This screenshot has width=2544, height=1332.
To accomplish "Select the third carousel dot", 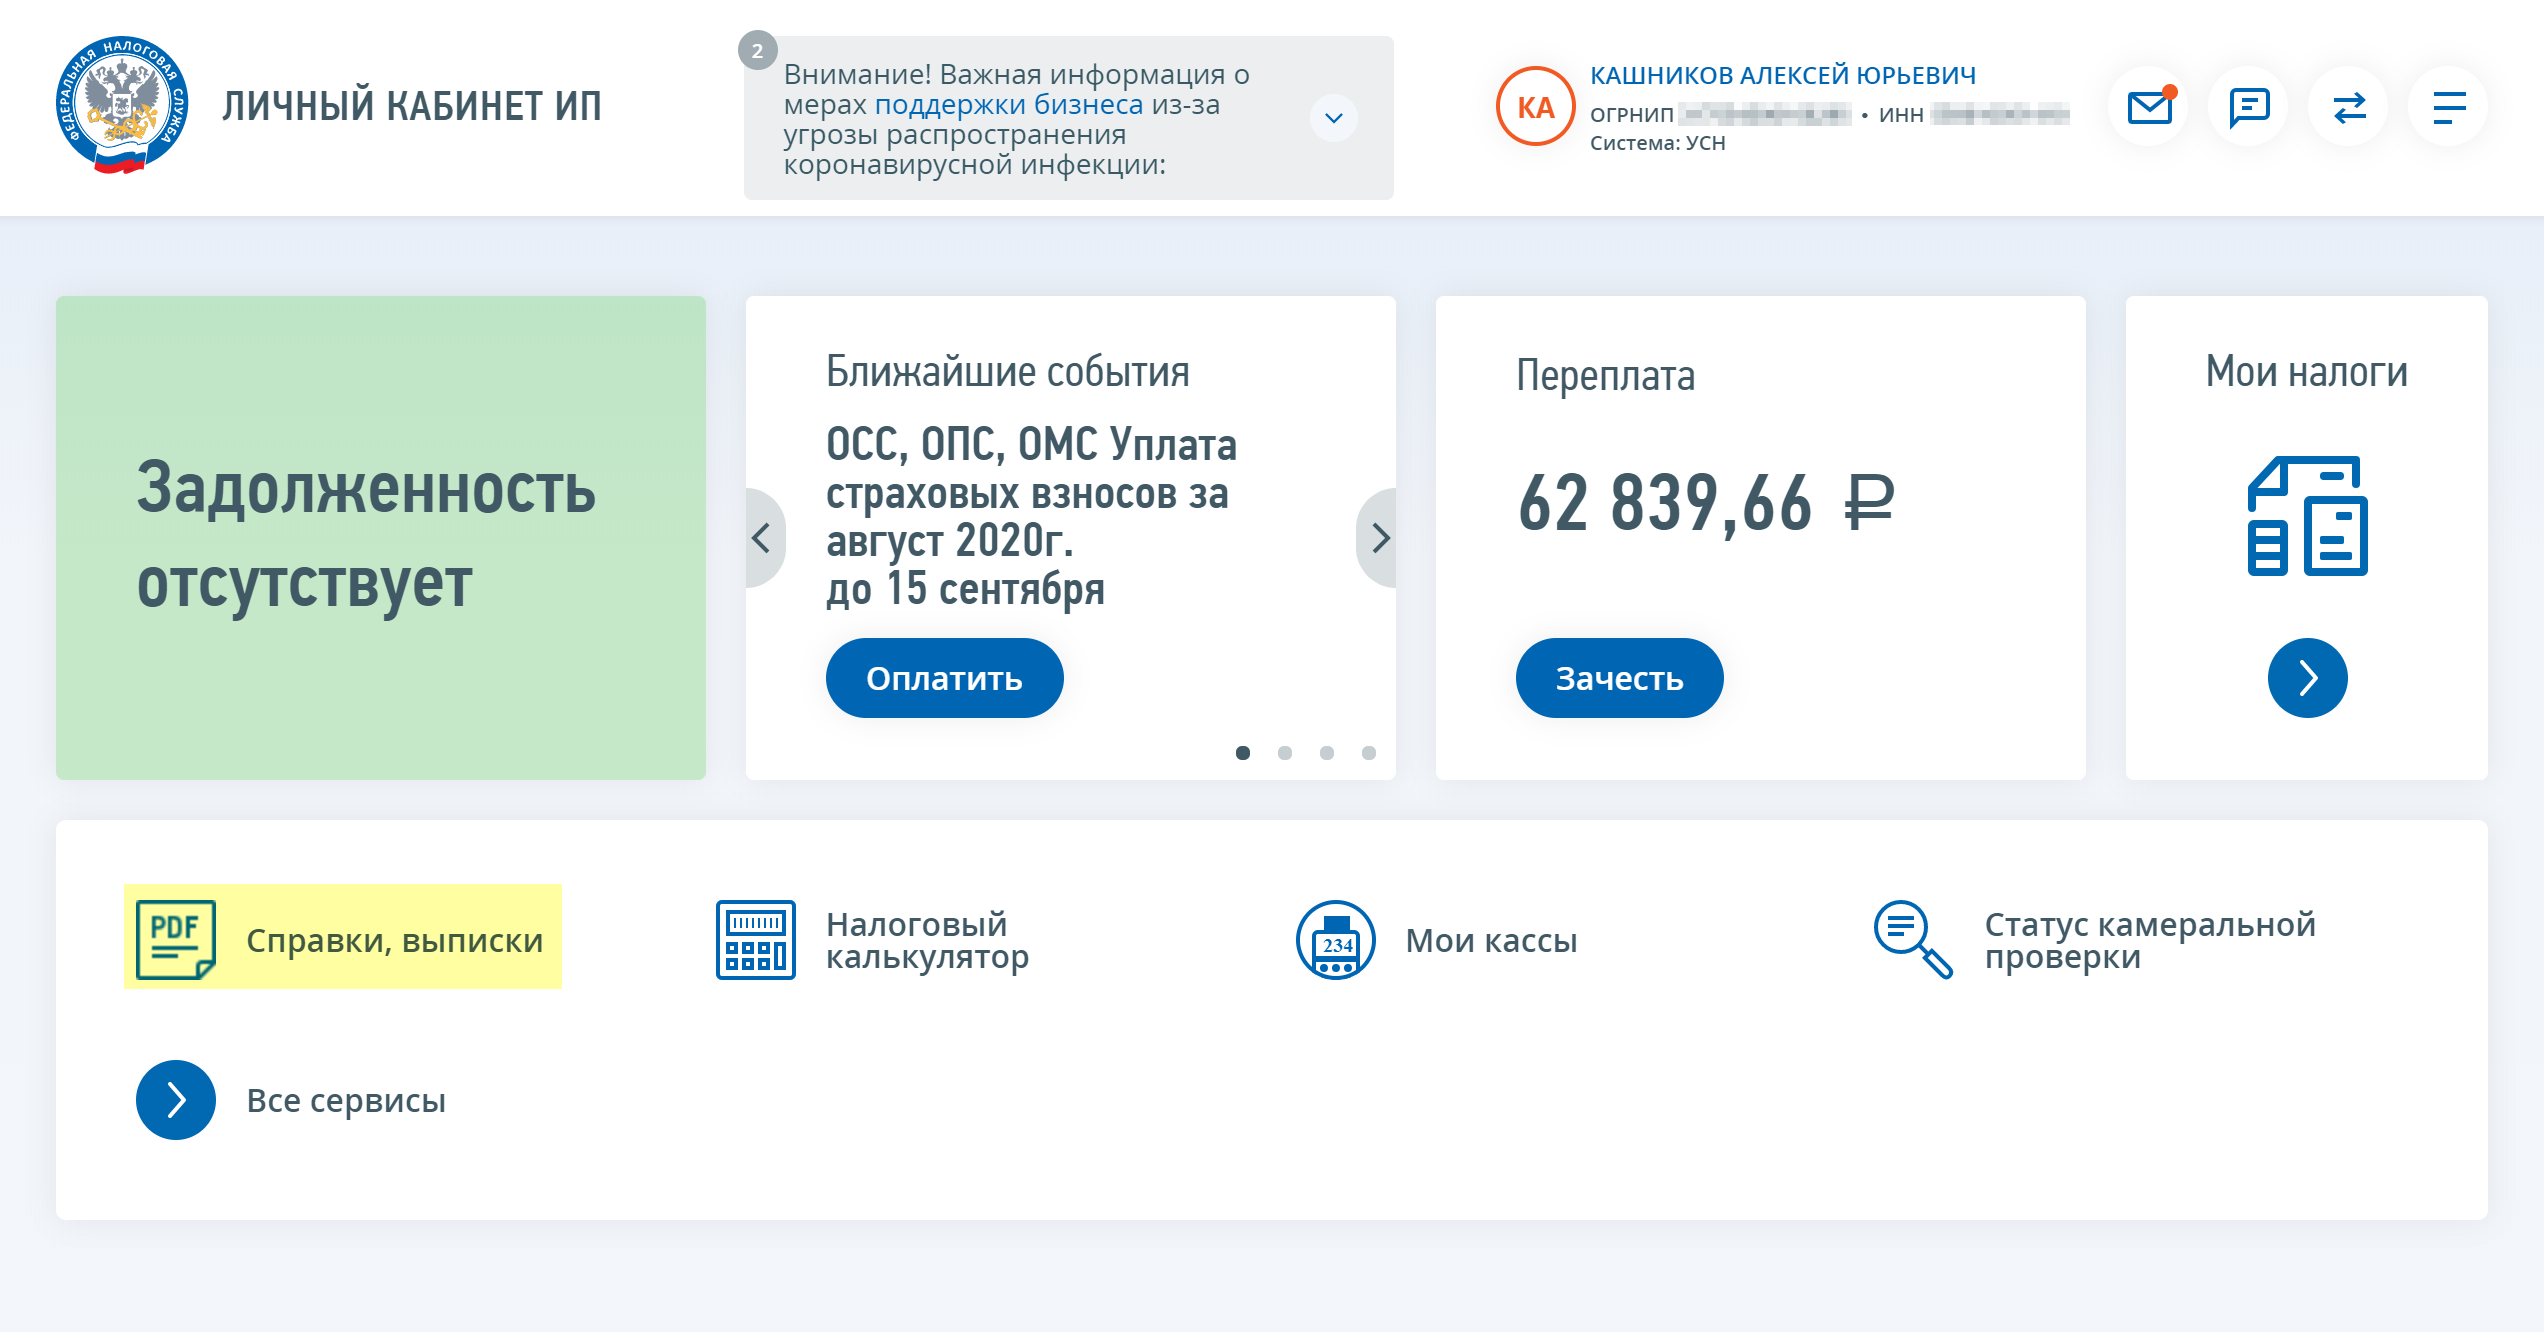I will [x=1327, y=753].
